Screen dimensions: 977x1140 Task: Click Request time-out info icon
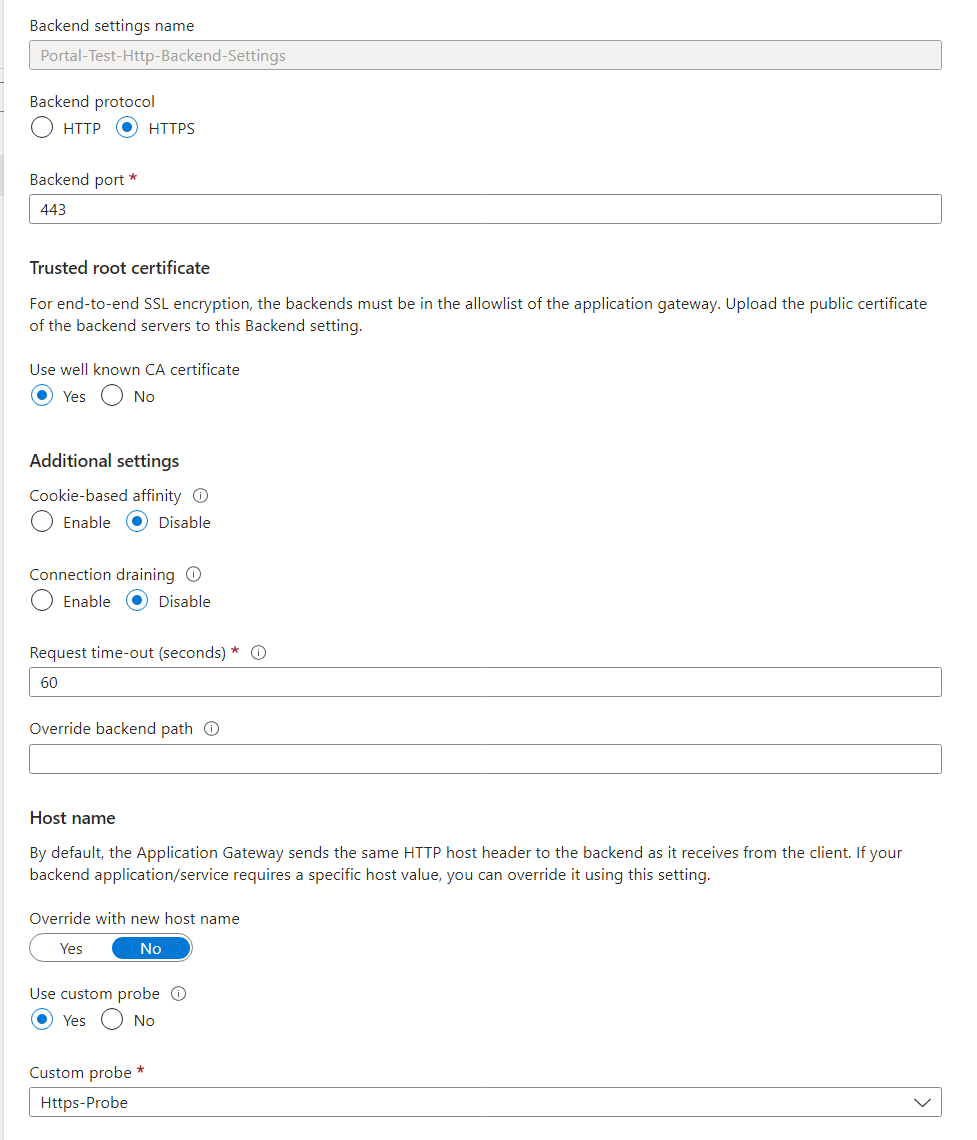[x=258, y=653]
